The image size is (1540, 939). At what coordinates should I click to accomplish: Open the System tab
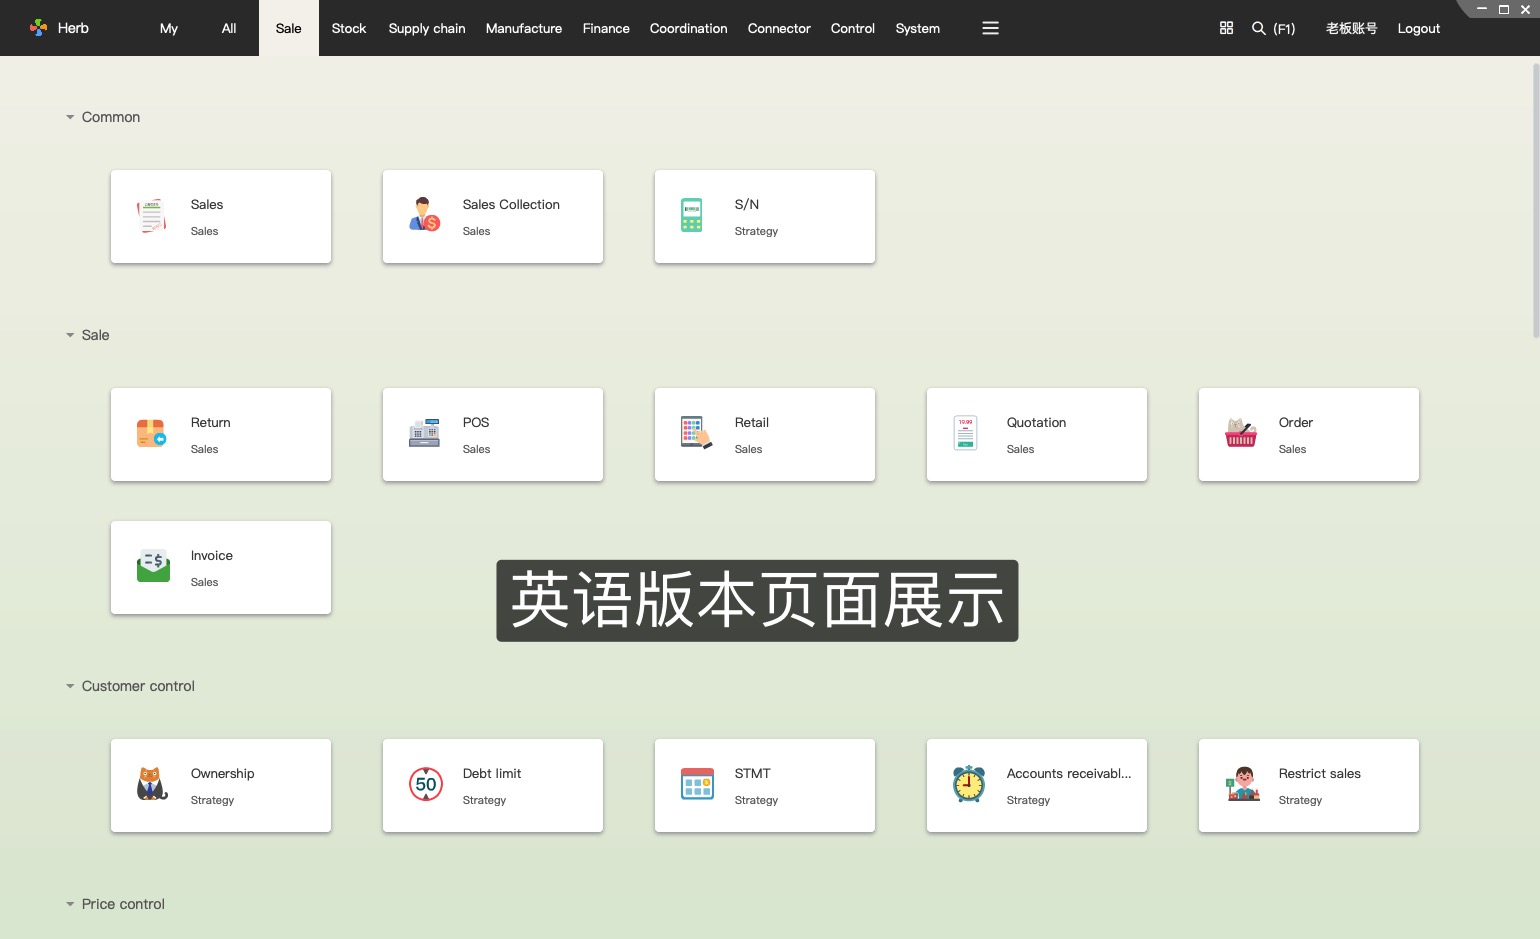[x=918, y=28]
